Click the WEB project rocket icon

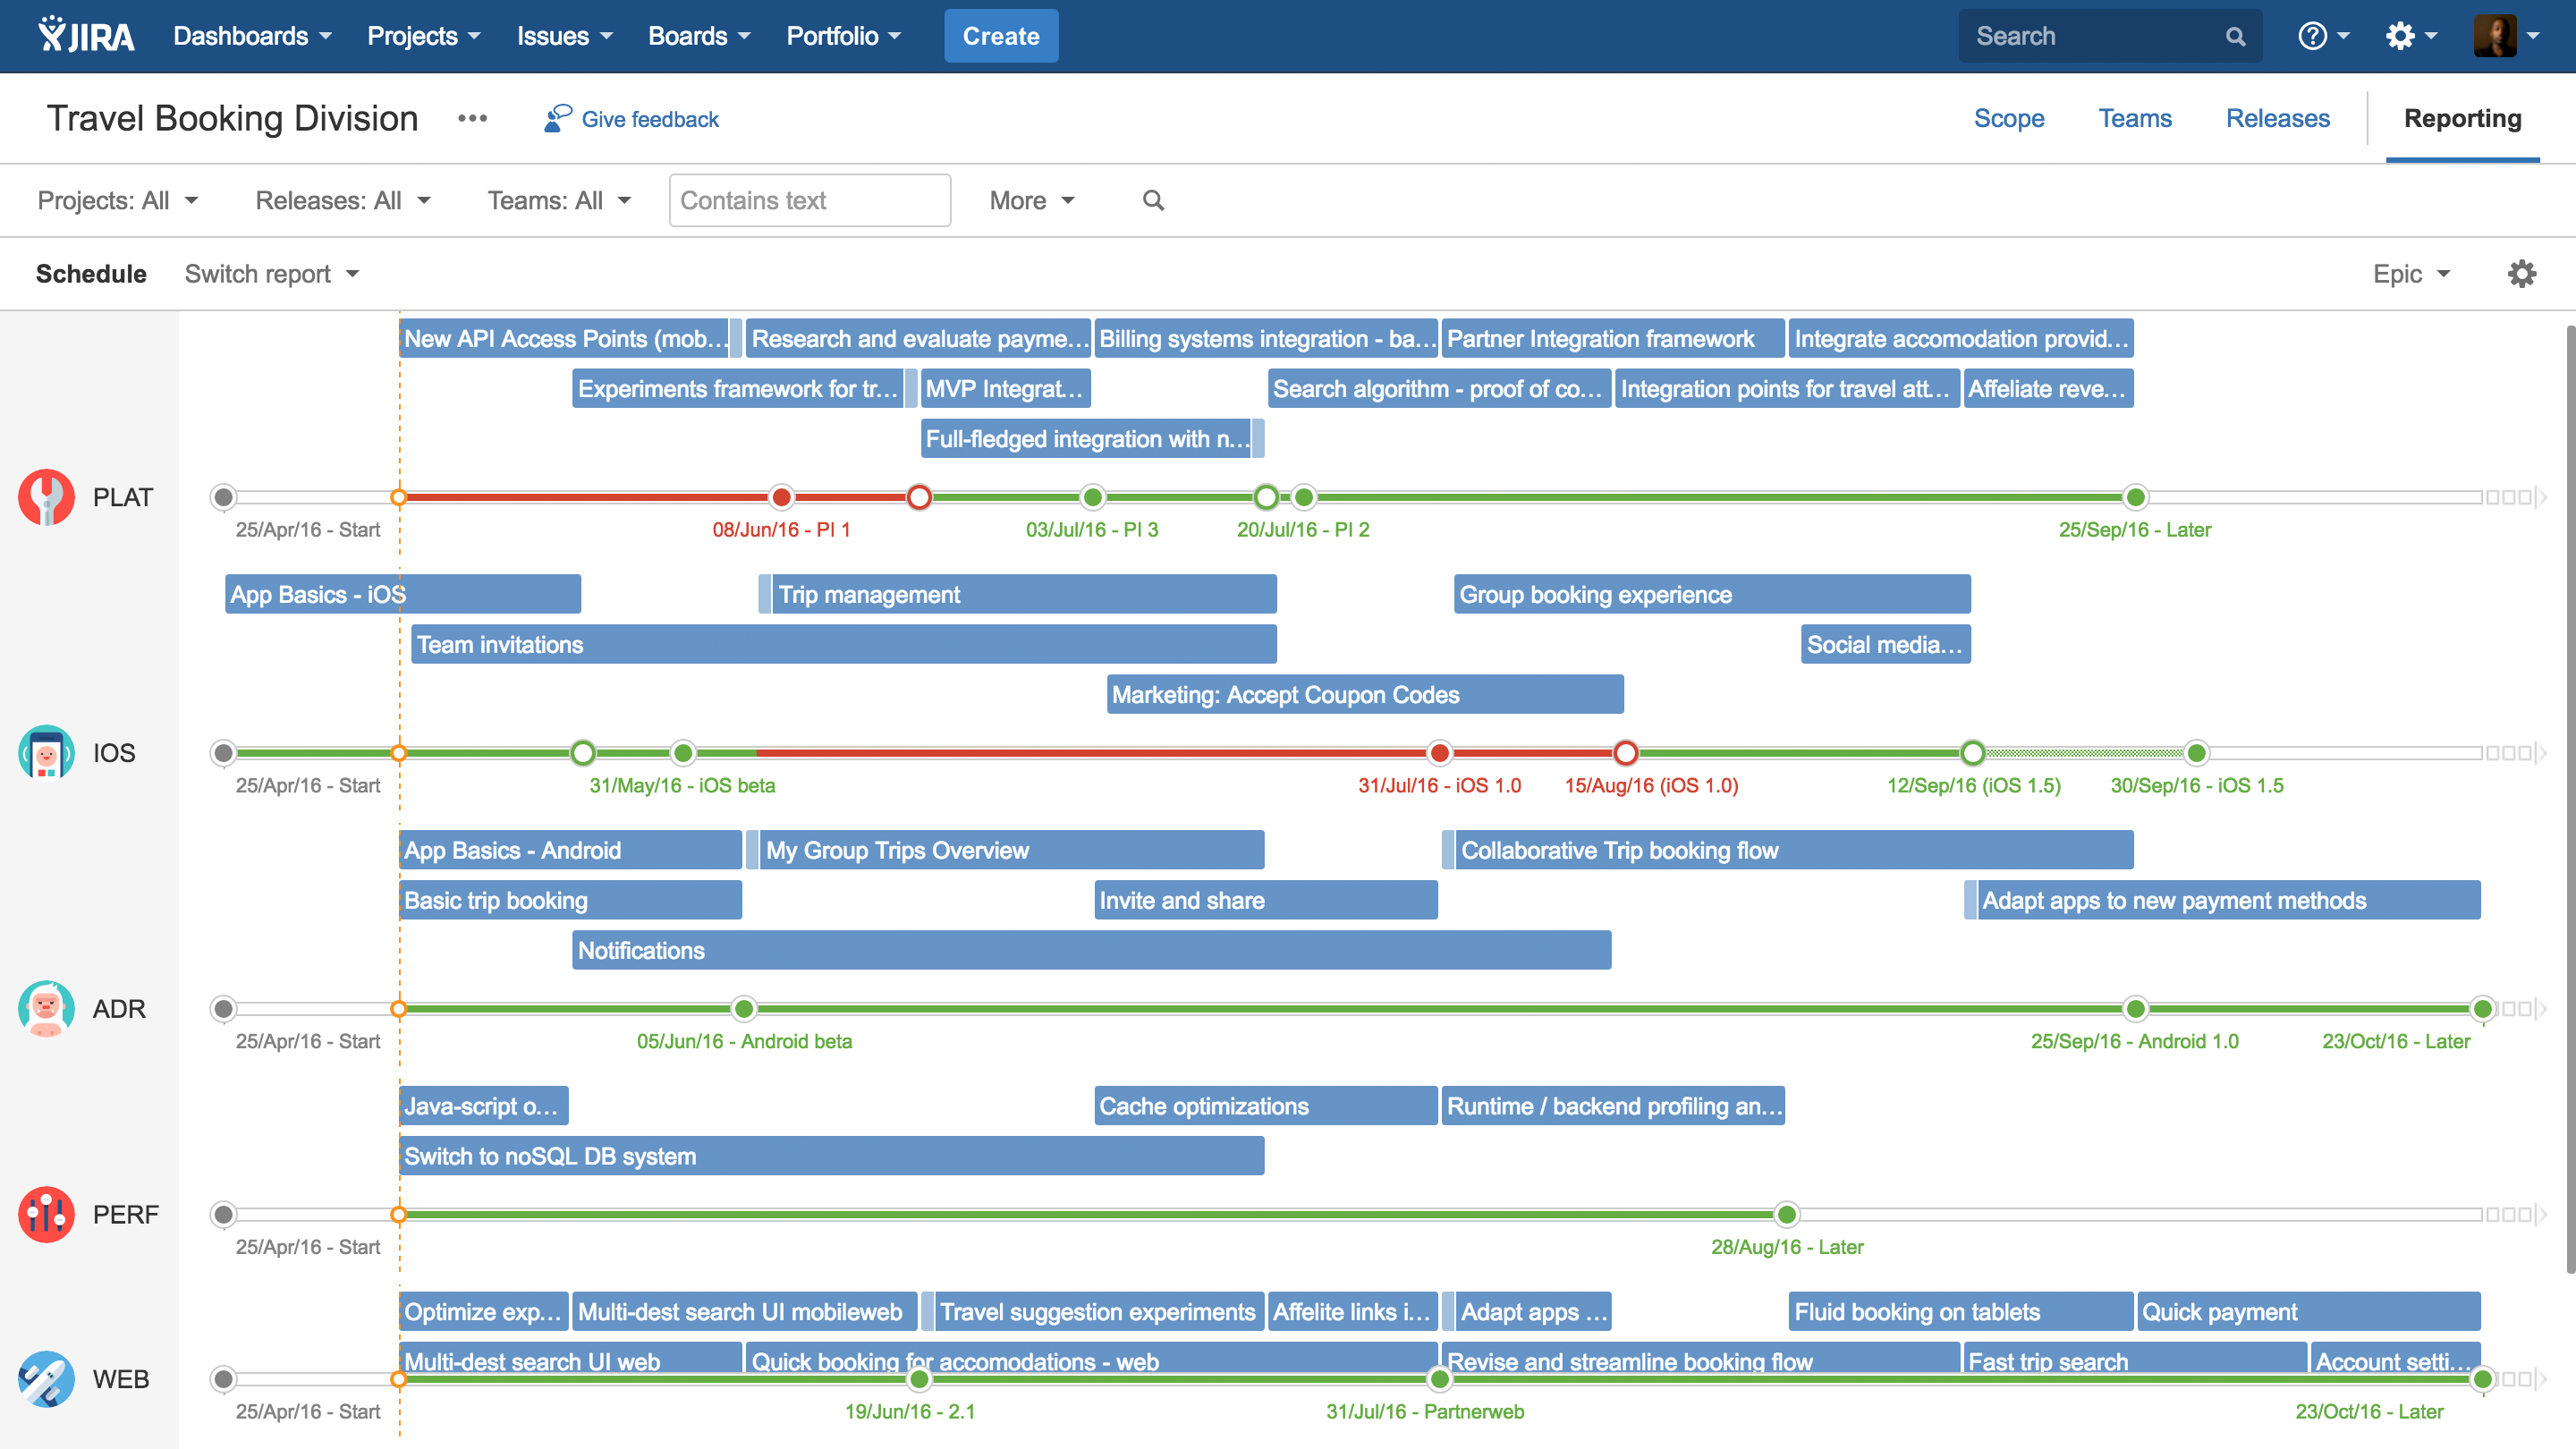[46, 1379]
